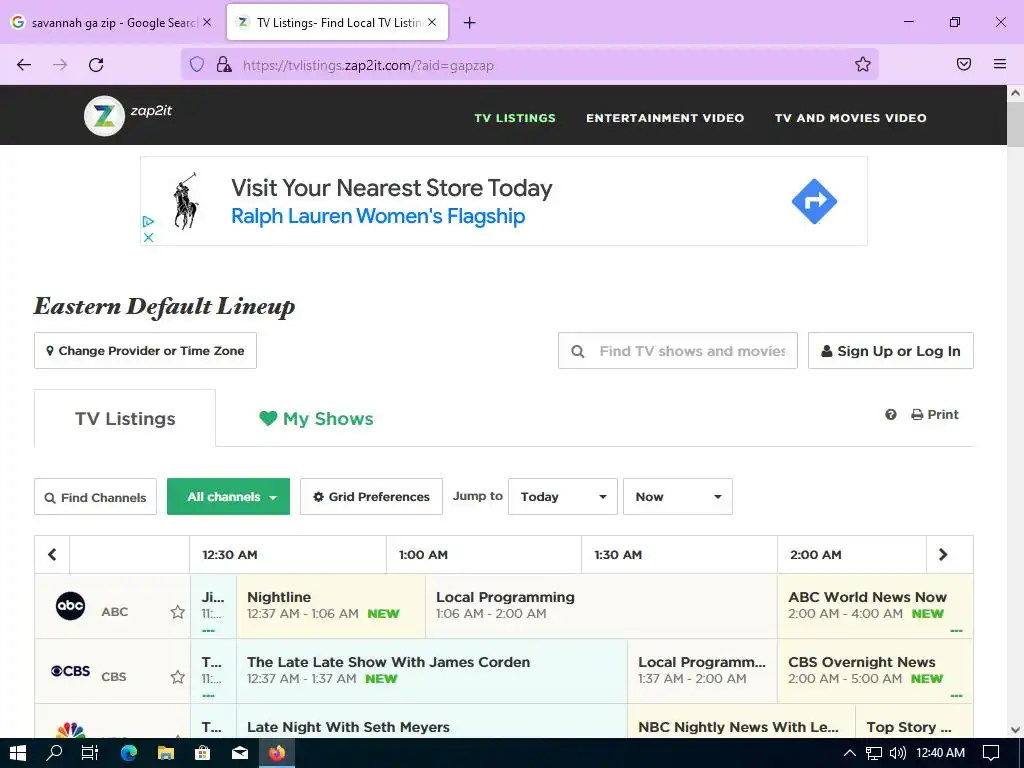Open the Pocket save icon
Viewport: 1024px width, 768px height.
(x=963, y=64)
